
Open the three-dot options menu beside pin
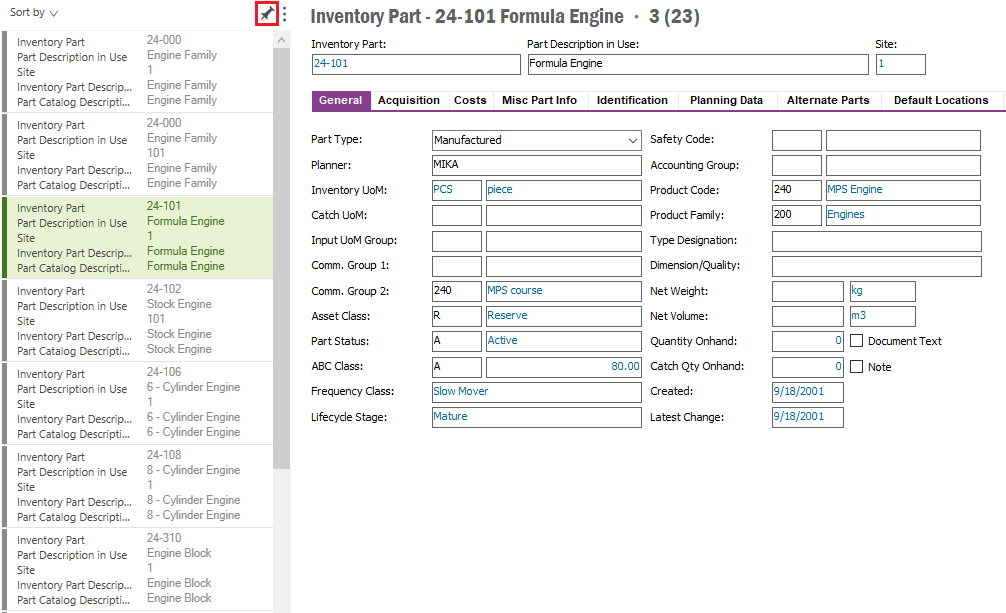pos(285,14)
